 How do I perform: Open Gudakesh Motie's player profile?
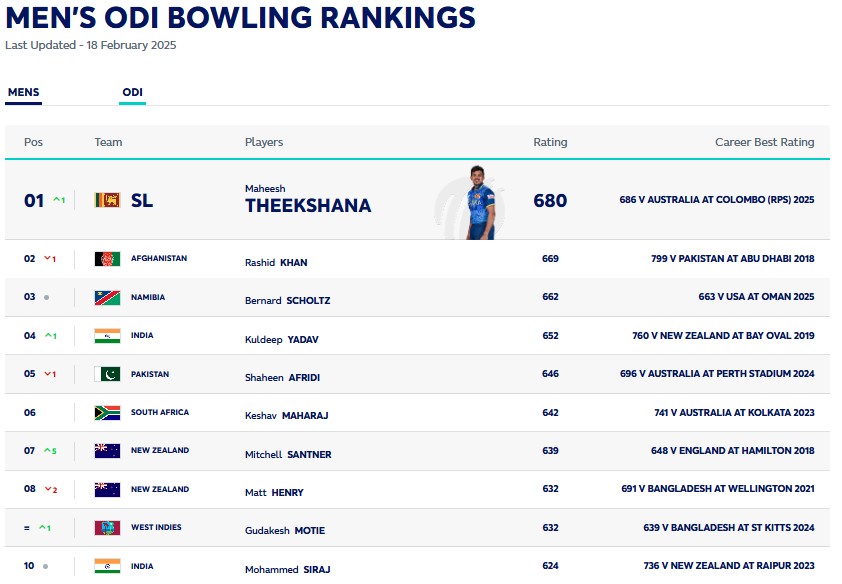(285, 531)
